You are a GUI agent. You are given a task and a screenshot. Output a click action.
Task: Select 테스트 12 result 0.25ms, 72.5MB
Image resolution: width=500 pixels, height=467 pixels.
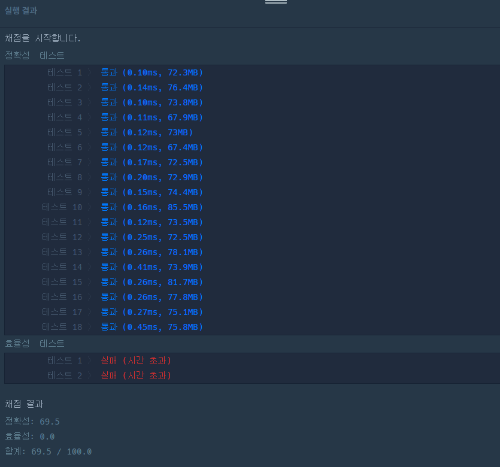[x=152, y=237]
